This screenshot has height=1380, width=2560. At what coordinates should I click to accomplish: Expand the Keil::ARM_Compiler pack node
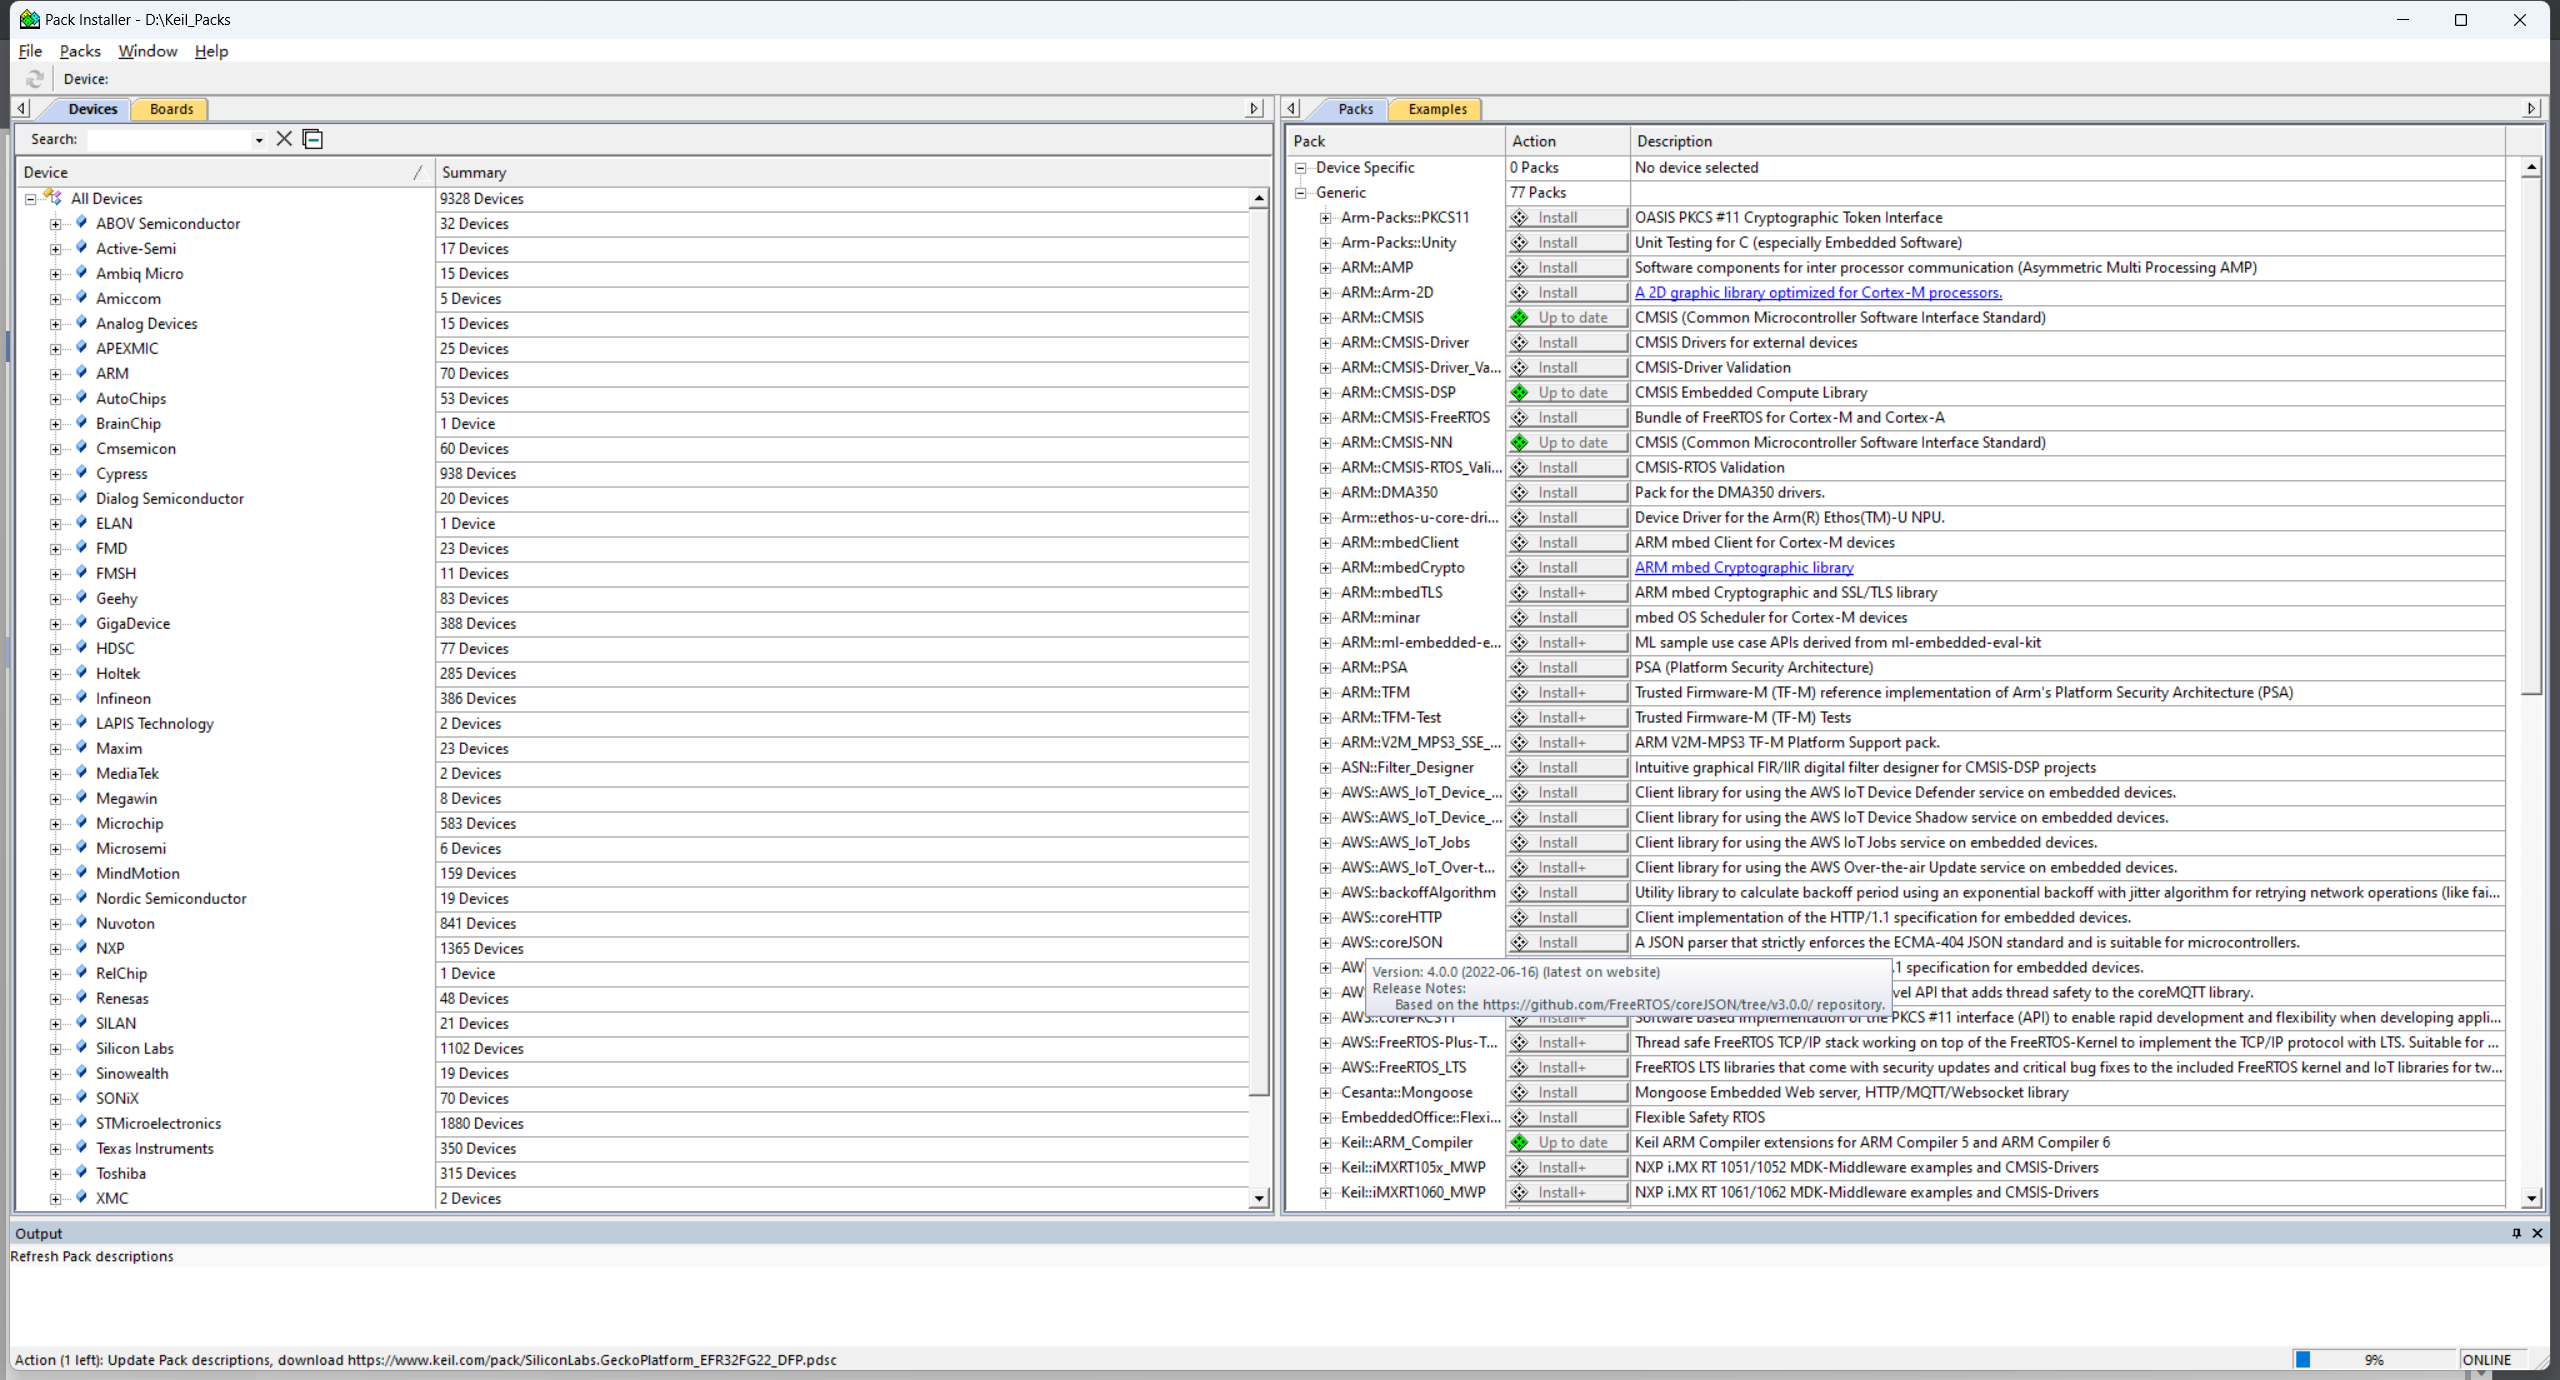tap(1326, 1143)
